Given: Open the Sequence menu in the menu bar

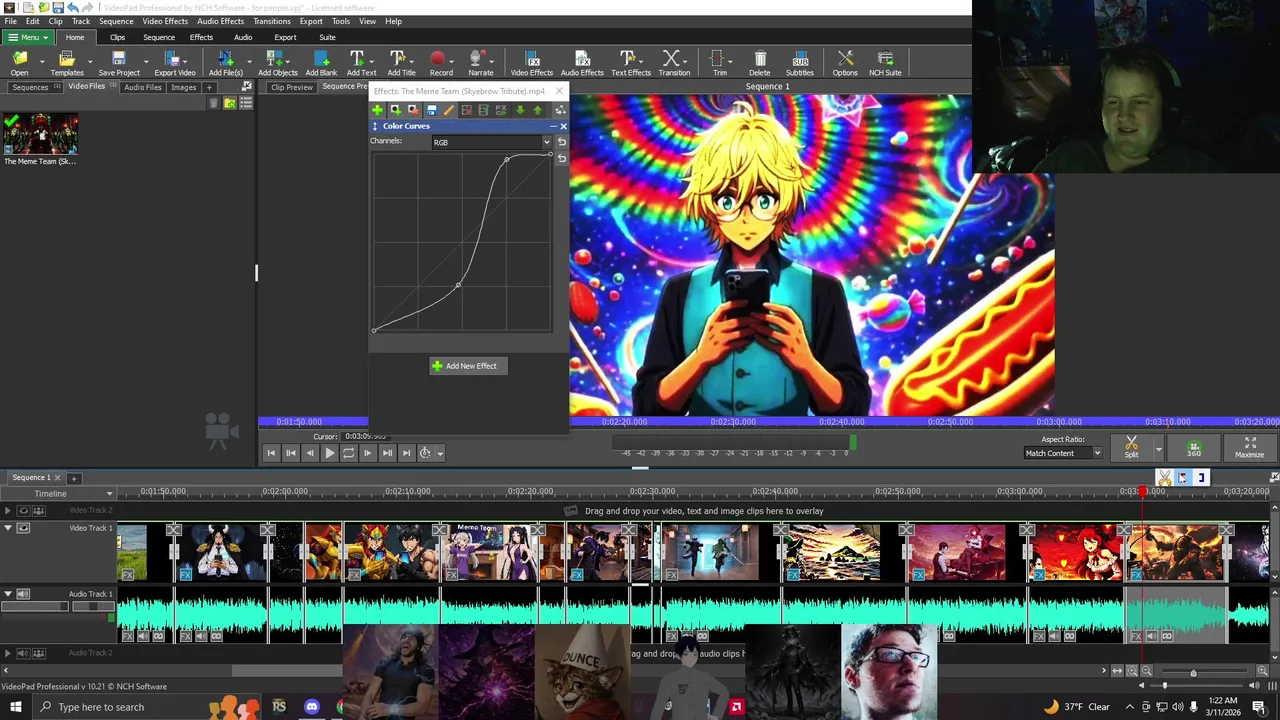Looking at the screenshot, I should tap(116, 21).
